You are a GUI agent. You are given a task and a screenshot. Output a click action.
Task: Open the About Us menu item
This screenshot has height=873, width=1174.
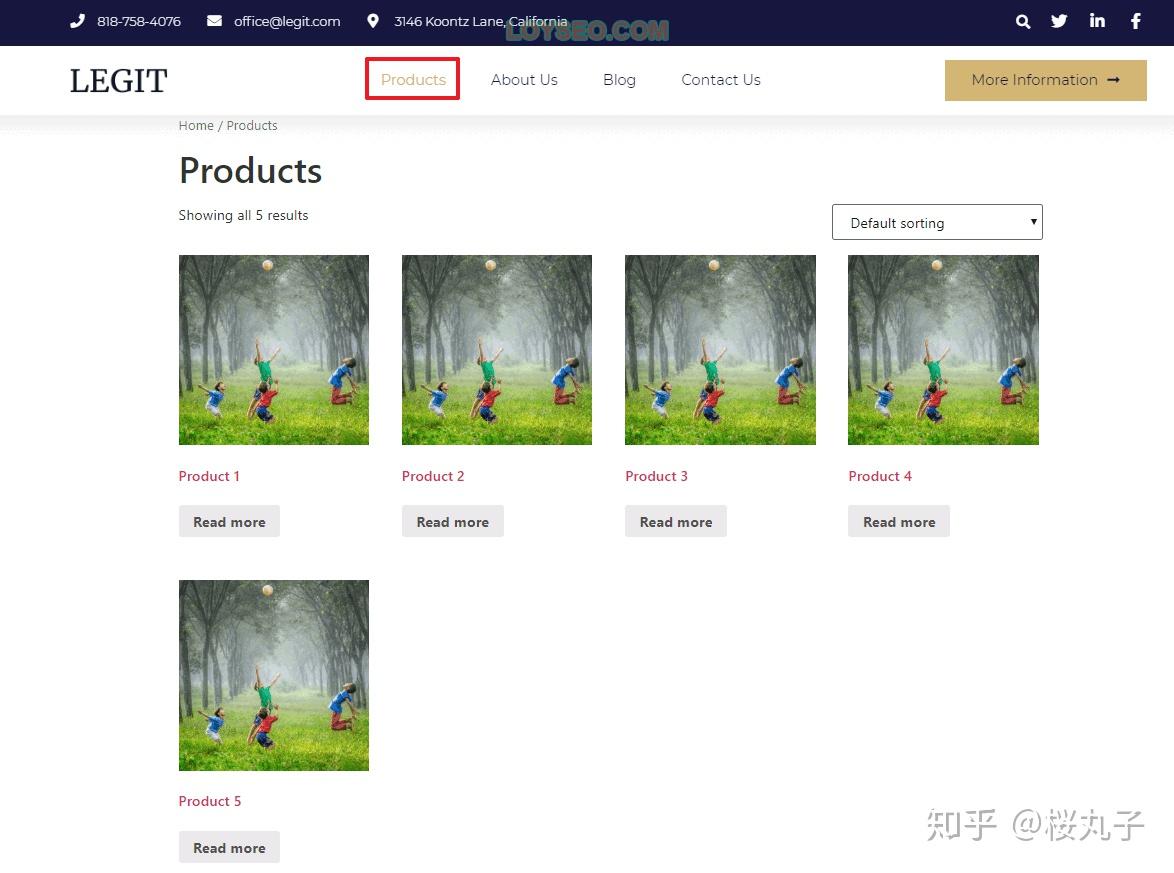524,79
